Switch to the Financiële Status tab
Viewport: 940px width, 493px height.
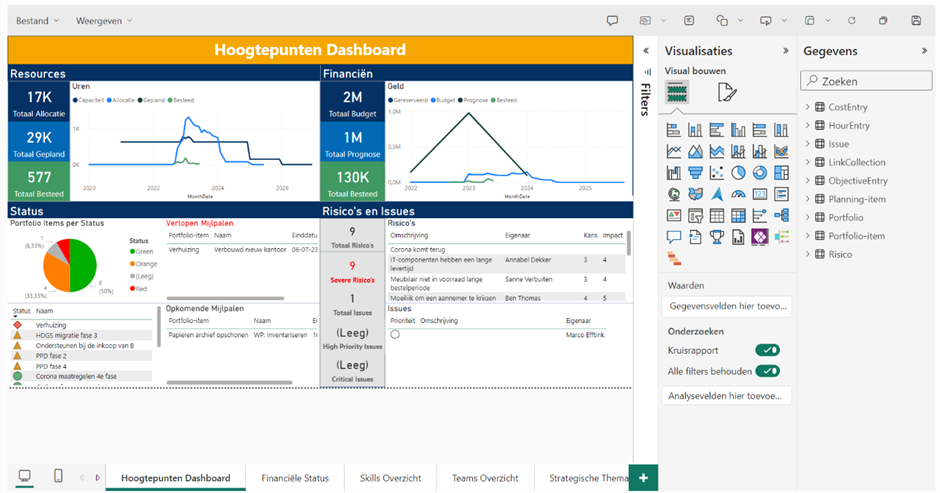pos(295,478)
